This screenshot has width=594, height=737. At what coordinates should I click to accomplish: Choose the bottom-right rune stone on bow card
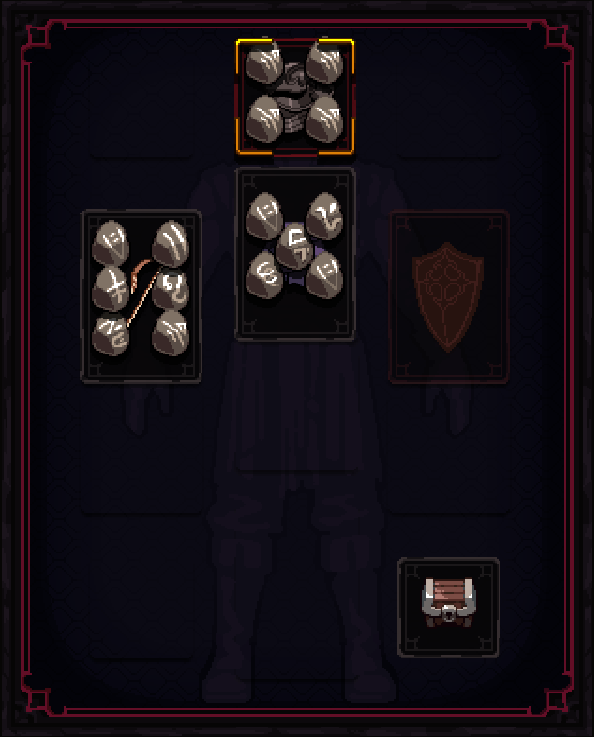[x=171, y=333]
